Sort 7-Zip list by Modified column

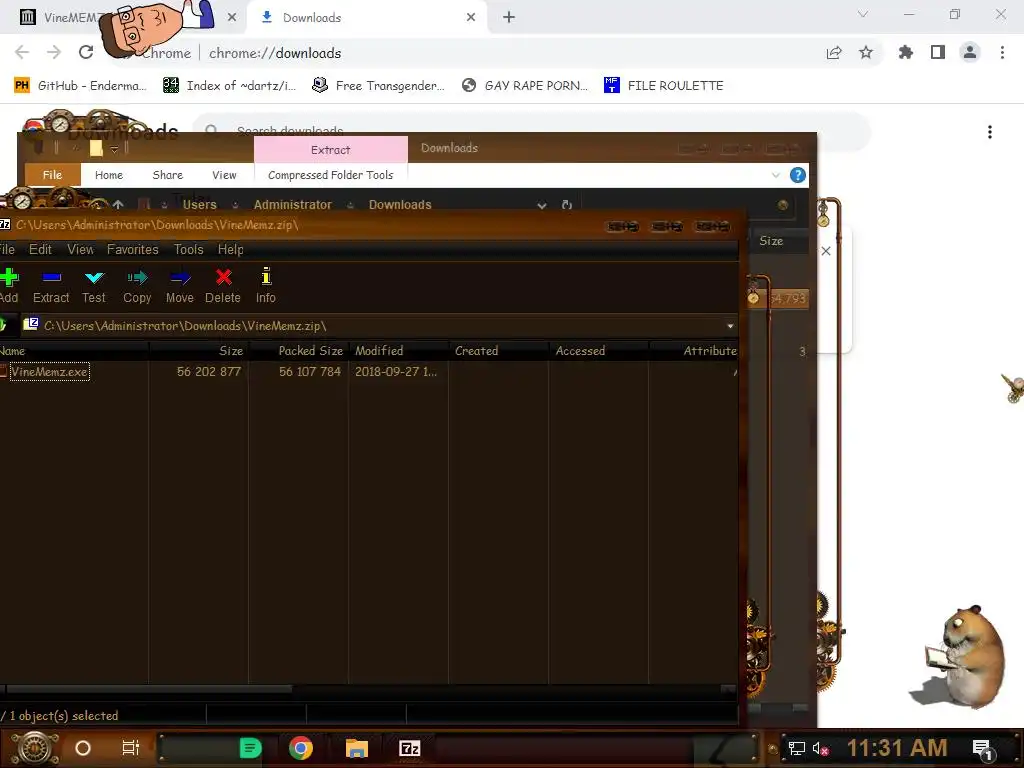398,351
